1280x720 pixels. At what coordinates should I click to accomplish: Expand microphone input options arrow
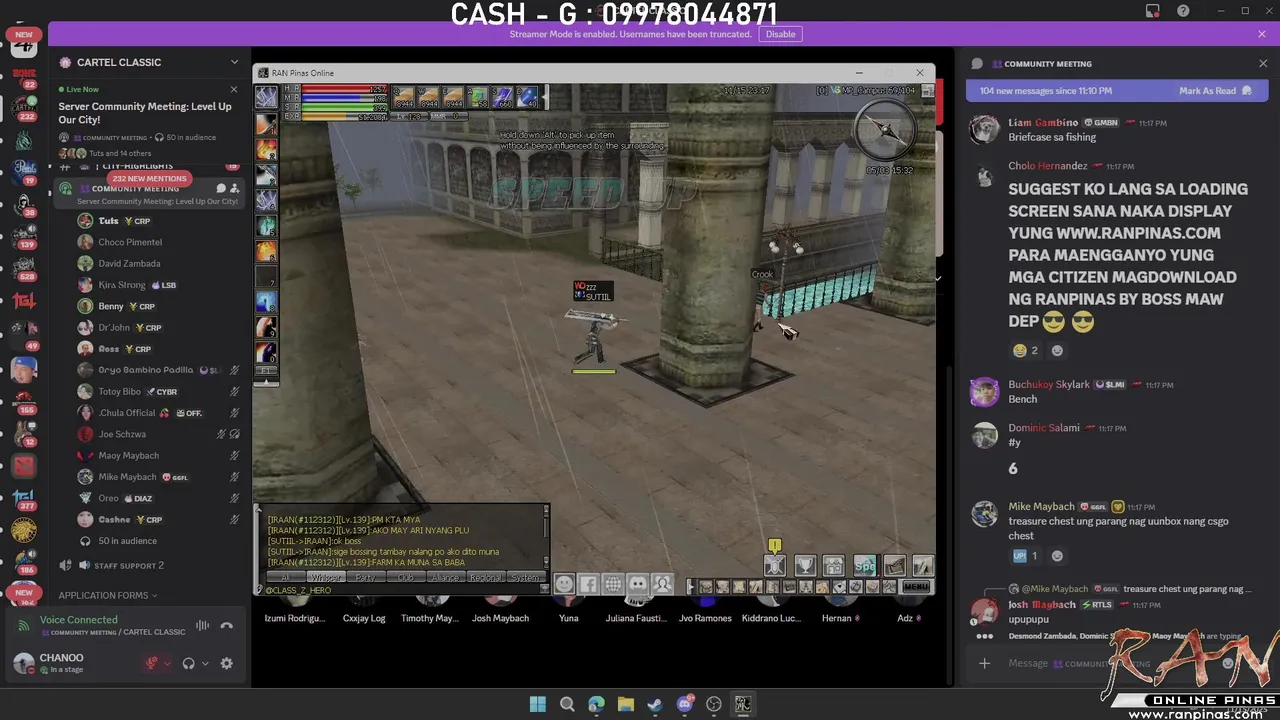click(167, 663)
